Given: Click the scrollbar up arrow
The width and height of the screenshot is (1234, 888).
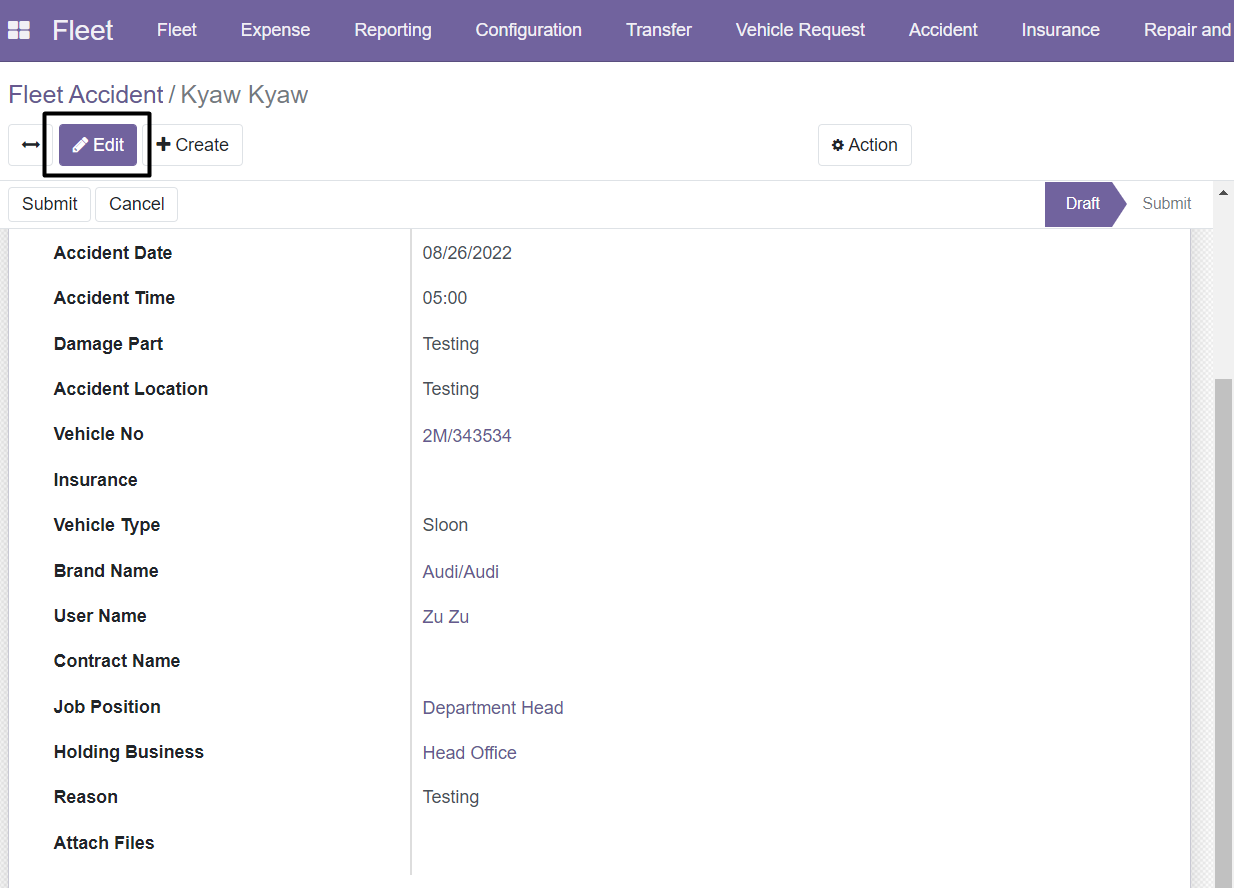Looking at the screenshot, I should coord(1223,191).
